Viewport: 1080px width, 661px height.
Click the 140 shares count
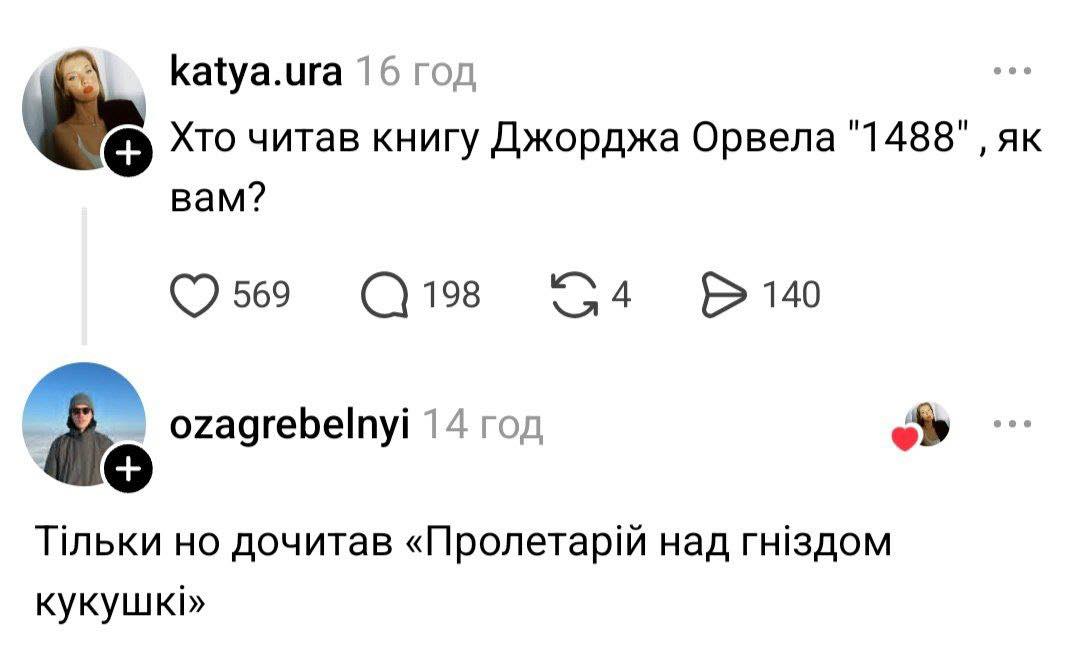(790, 295)
